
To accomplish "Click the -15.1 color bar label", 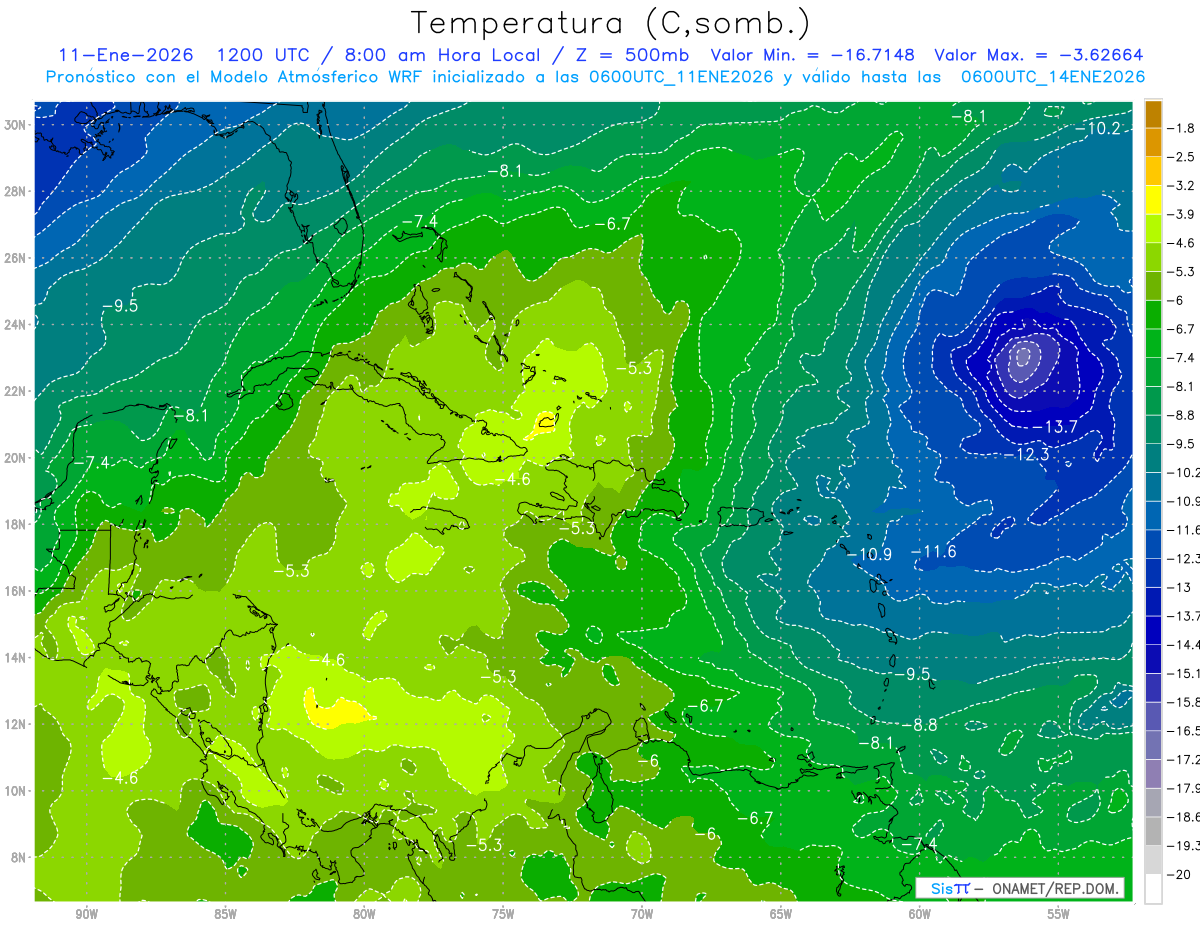I will click(x=1183, y=674).
